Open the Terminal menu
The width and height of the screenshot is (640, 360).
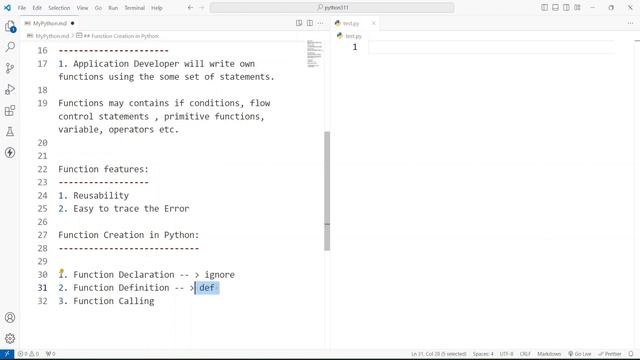135,8
